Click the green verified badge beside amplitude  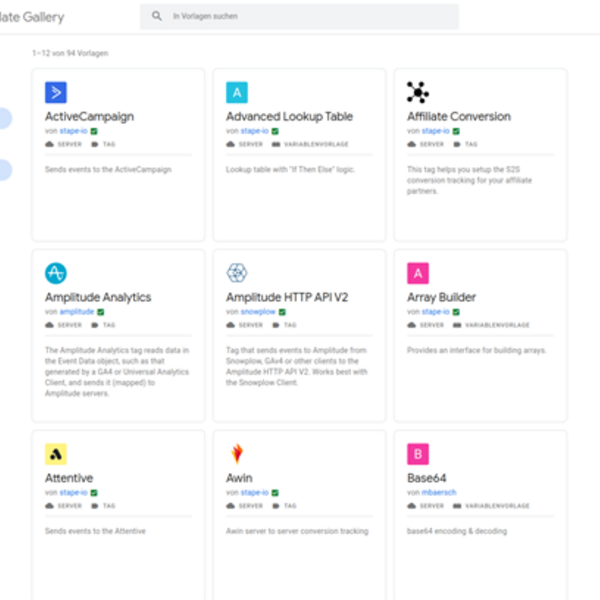[x=100, y=312]
